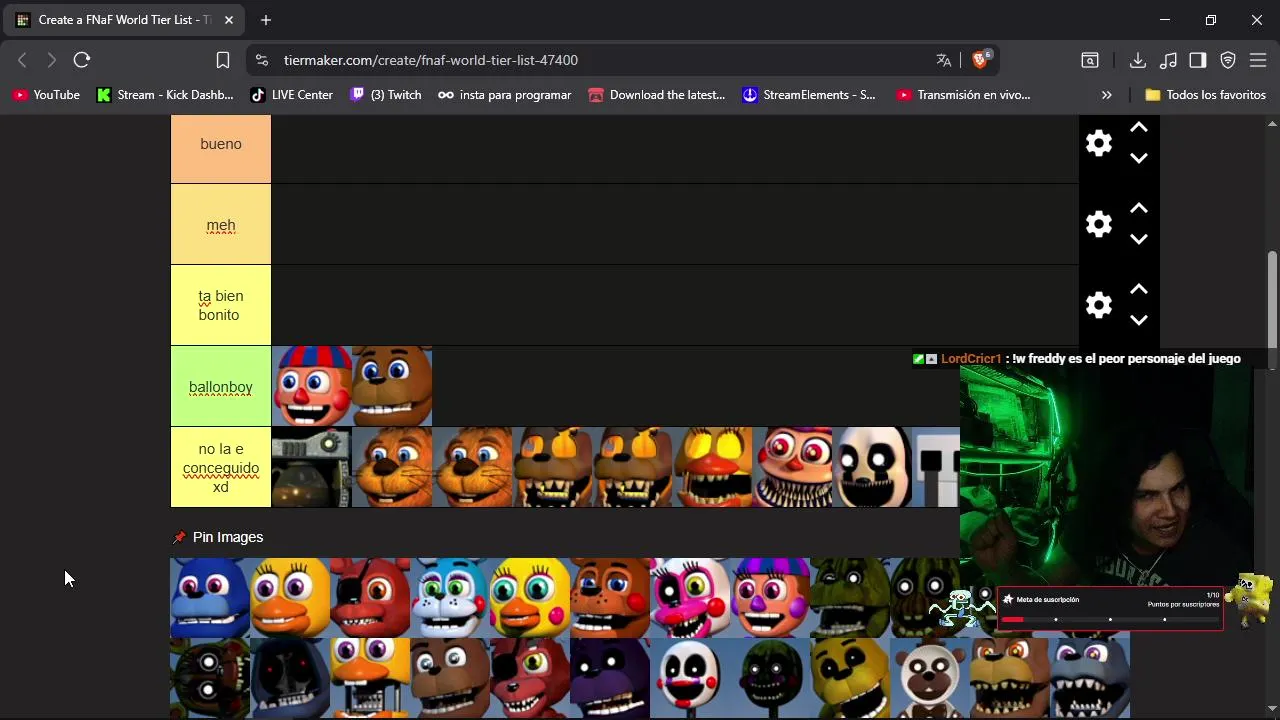Move the bueno tier row down
Screen dimensions: 1280x720
1138,158
